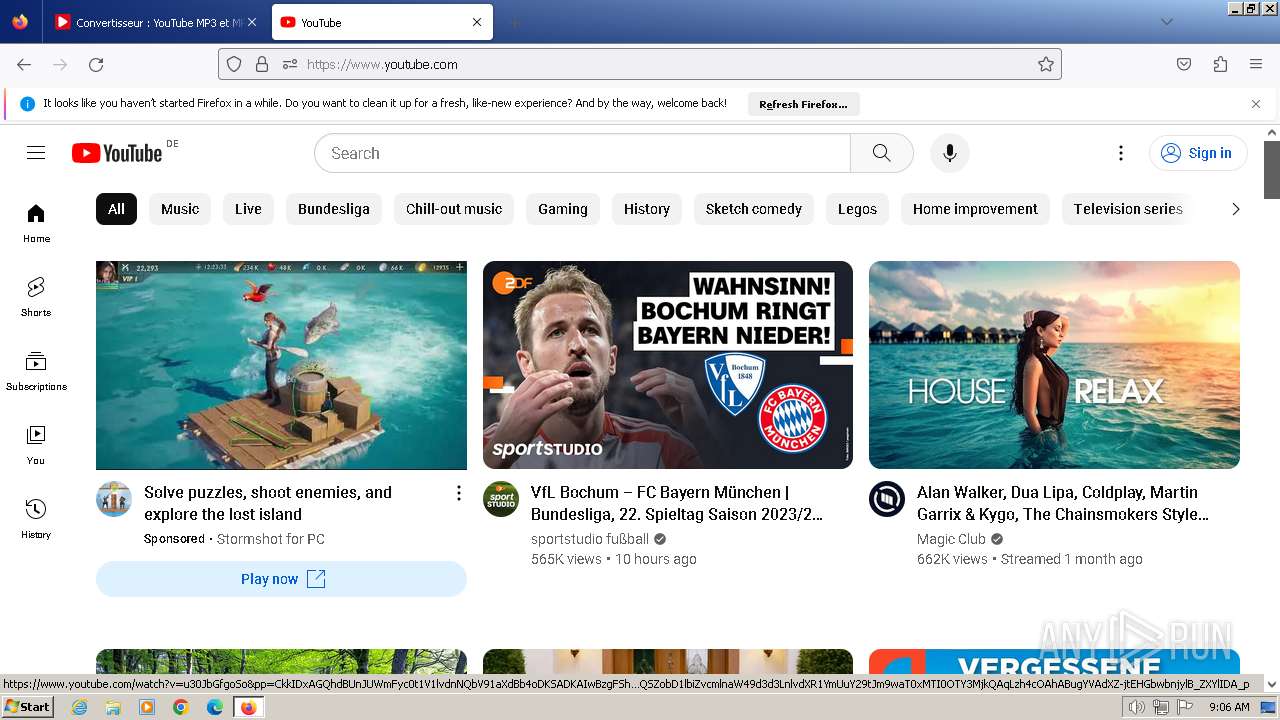Select the YouTube browser tab
This screenshot has width=1280, height=720.
coord(382,22)
